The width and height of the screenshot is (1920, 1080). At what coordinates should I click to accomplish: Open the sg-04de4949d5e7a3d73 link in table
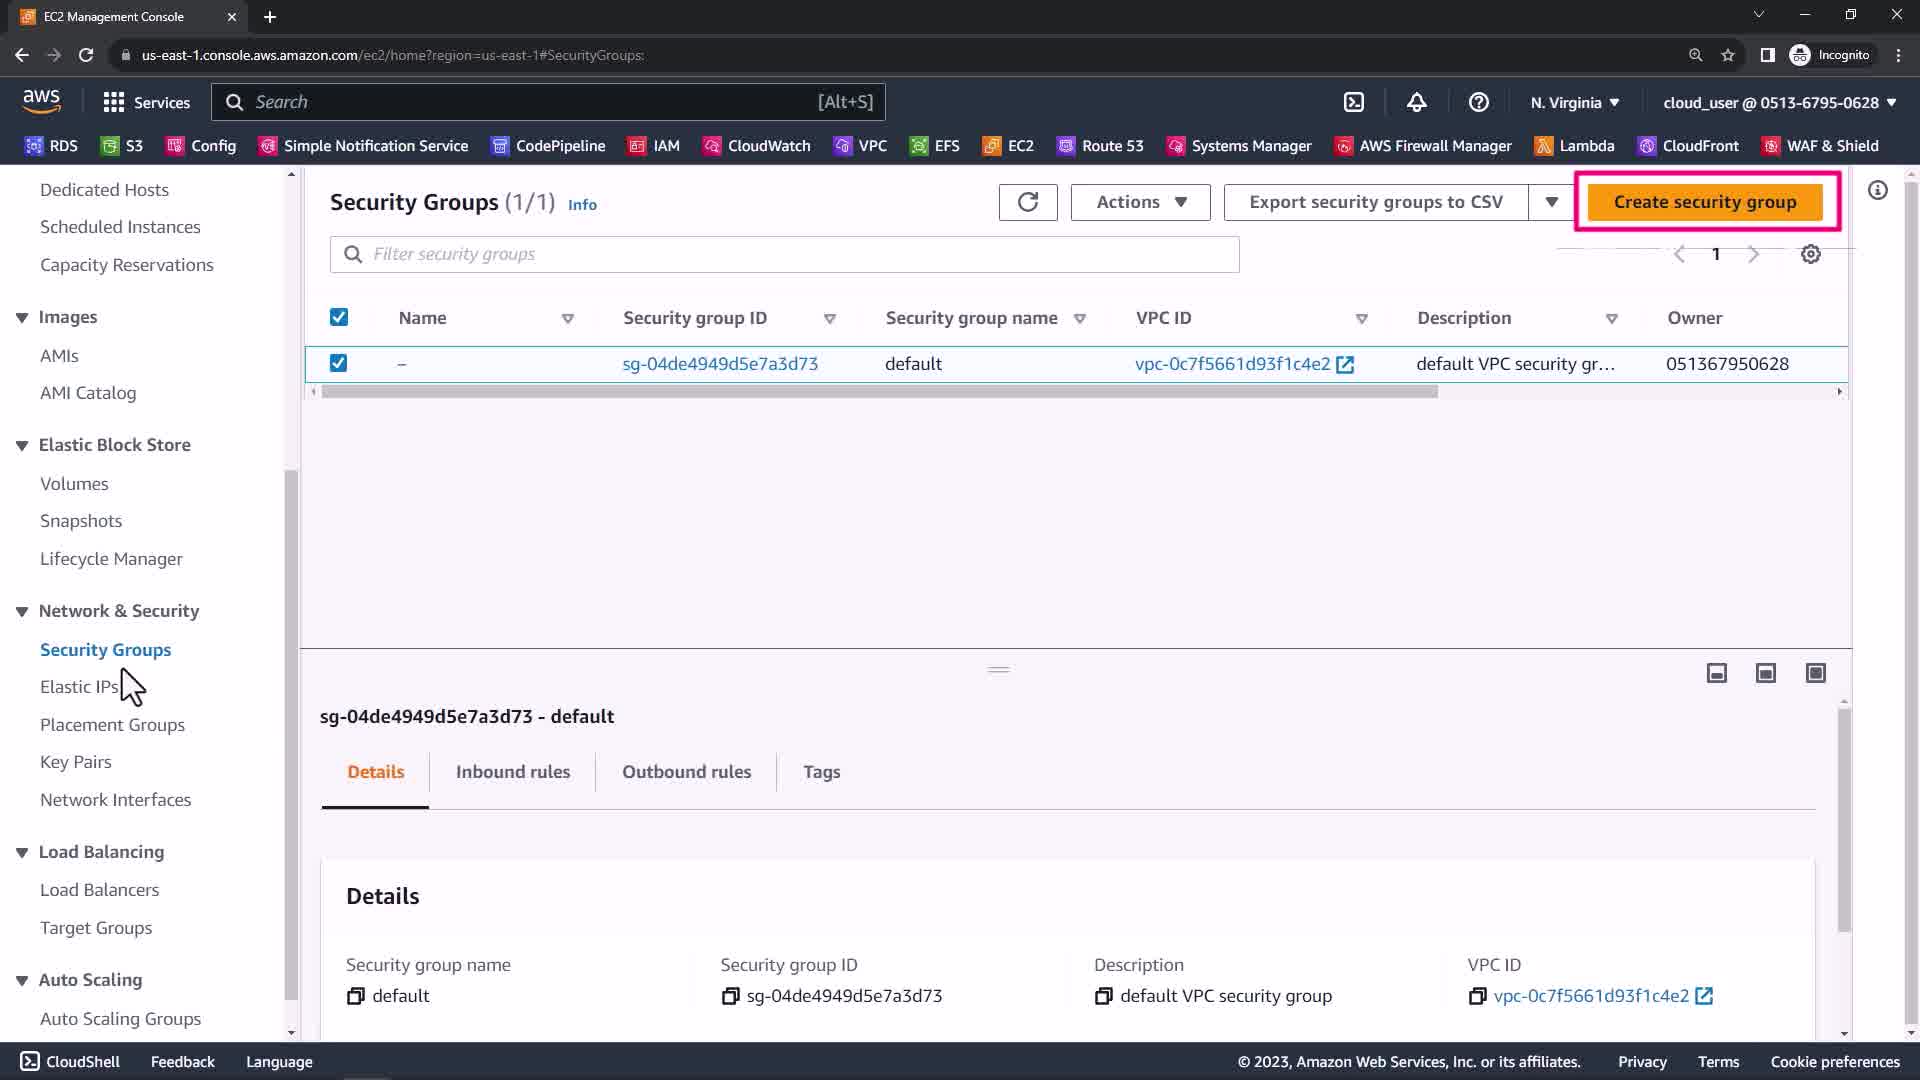tap(720, 364)
